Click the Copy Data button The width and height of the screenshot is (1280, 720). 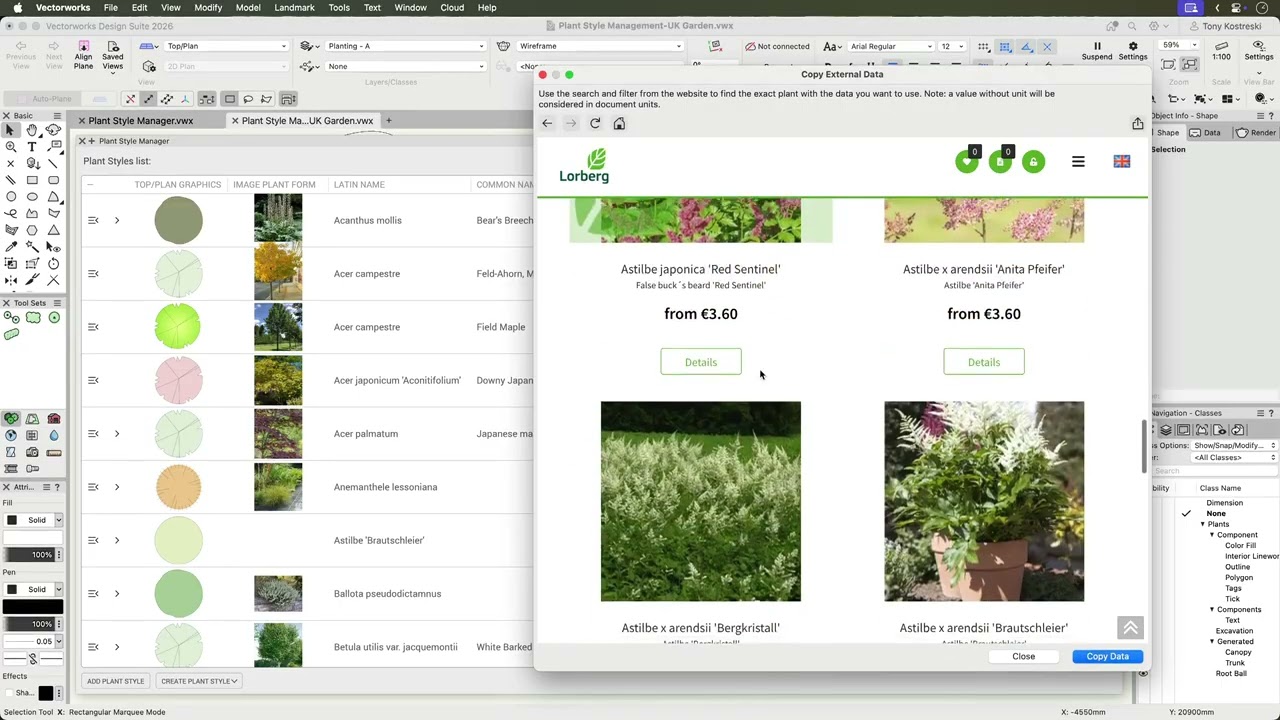click(x=1107, y=656)
